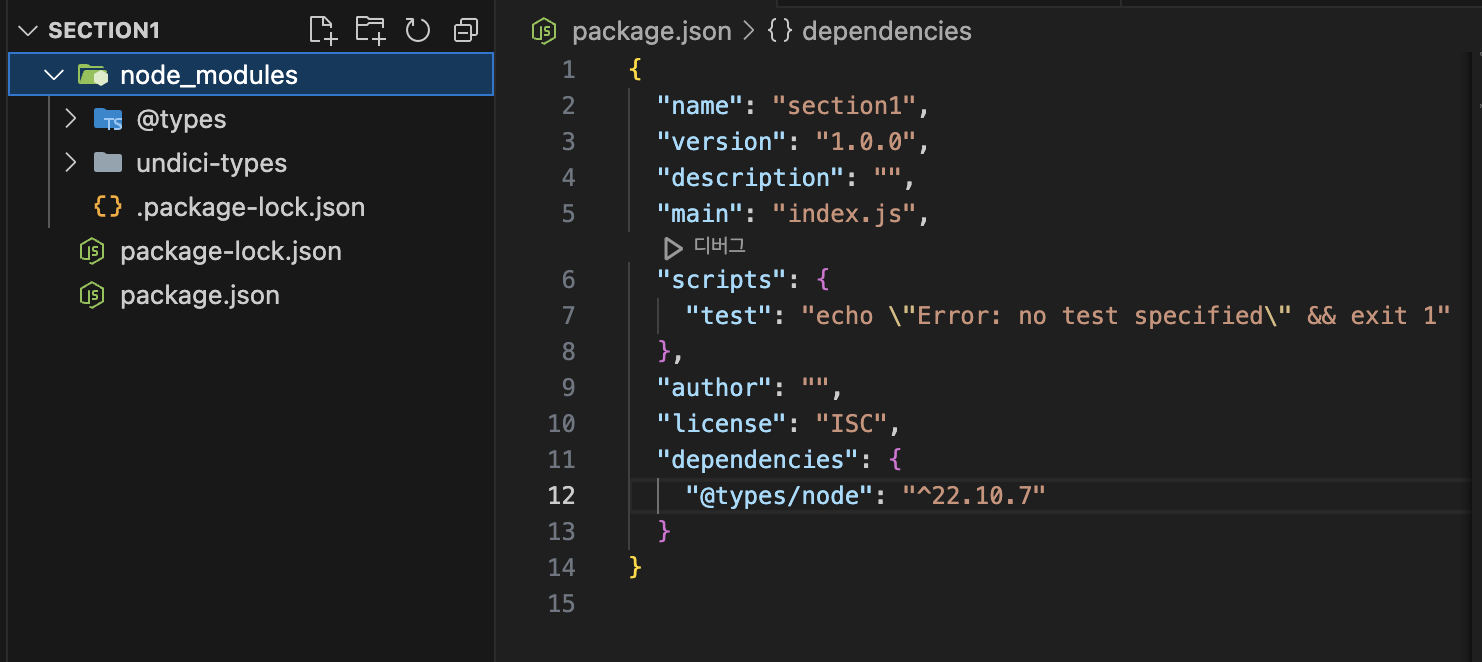Click the "@types/node" key on line 12
This screenshot has width=1482, height=662.
tap(779, 495)
